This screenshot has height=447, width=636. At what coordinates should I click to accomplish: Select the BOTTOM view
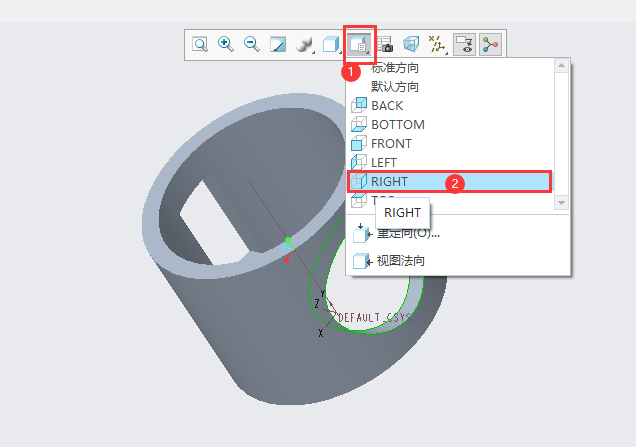tap(451, 125)
